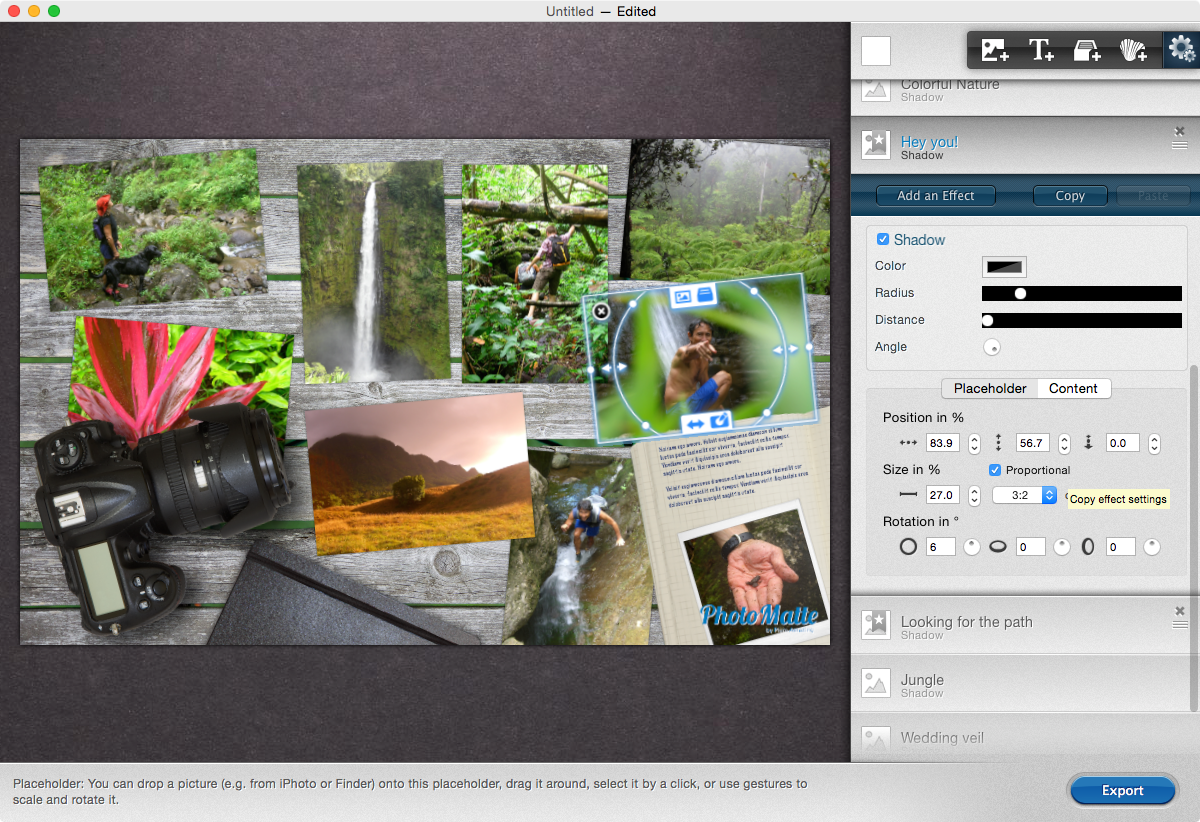Click the 'Looking for the path' layer icon

tap(876, 625)
